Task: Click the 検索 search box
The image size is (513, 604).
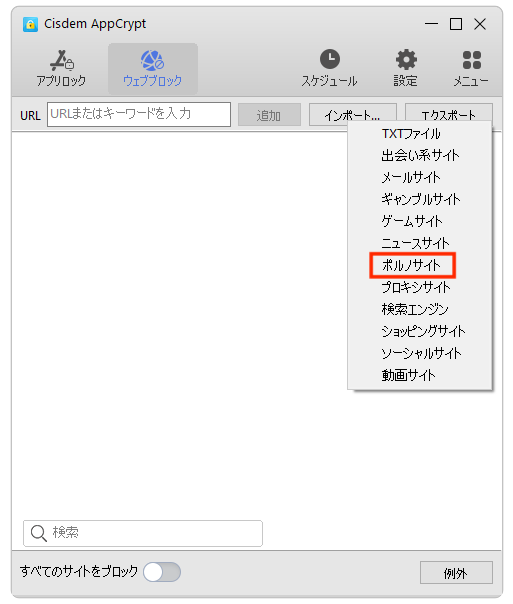Action: point(143,534)
